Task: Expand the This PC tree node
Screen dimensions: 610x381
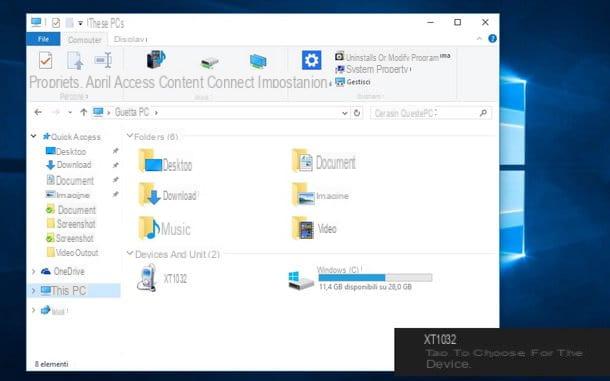Action: (33, 290)
